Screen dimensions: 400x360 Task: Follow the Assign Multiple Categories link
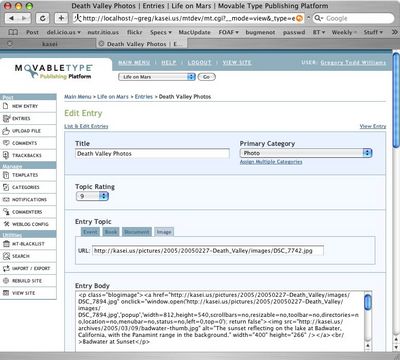tap(271, 162)
